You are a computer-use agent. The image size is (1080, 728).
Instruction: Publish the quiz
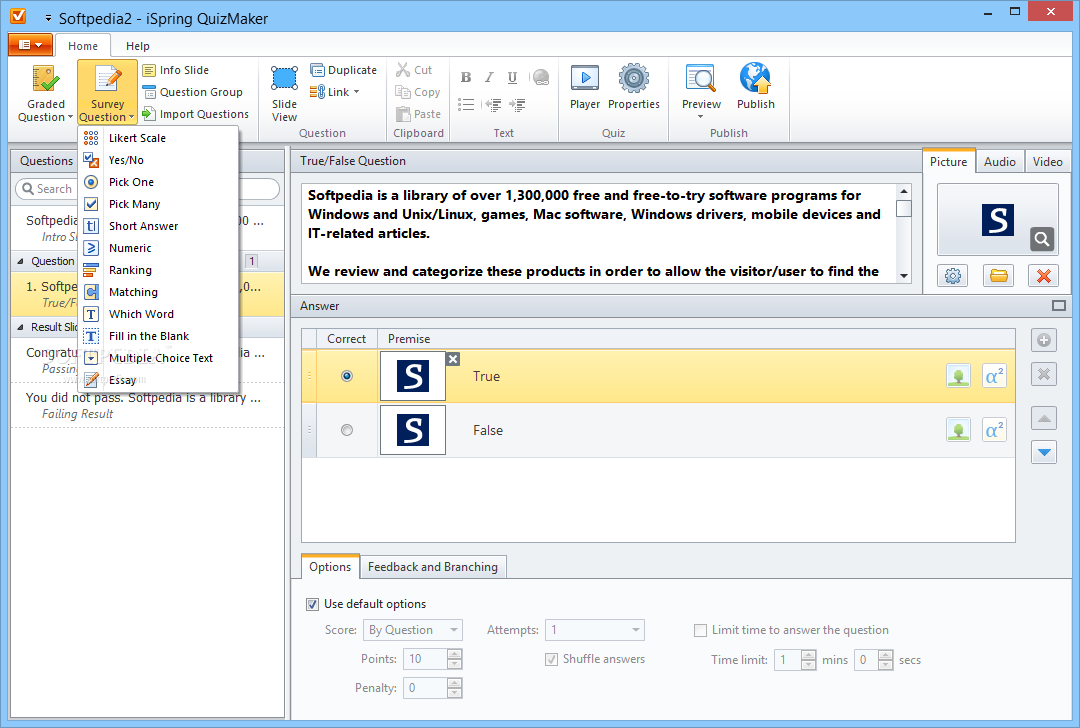coord(756,87)
